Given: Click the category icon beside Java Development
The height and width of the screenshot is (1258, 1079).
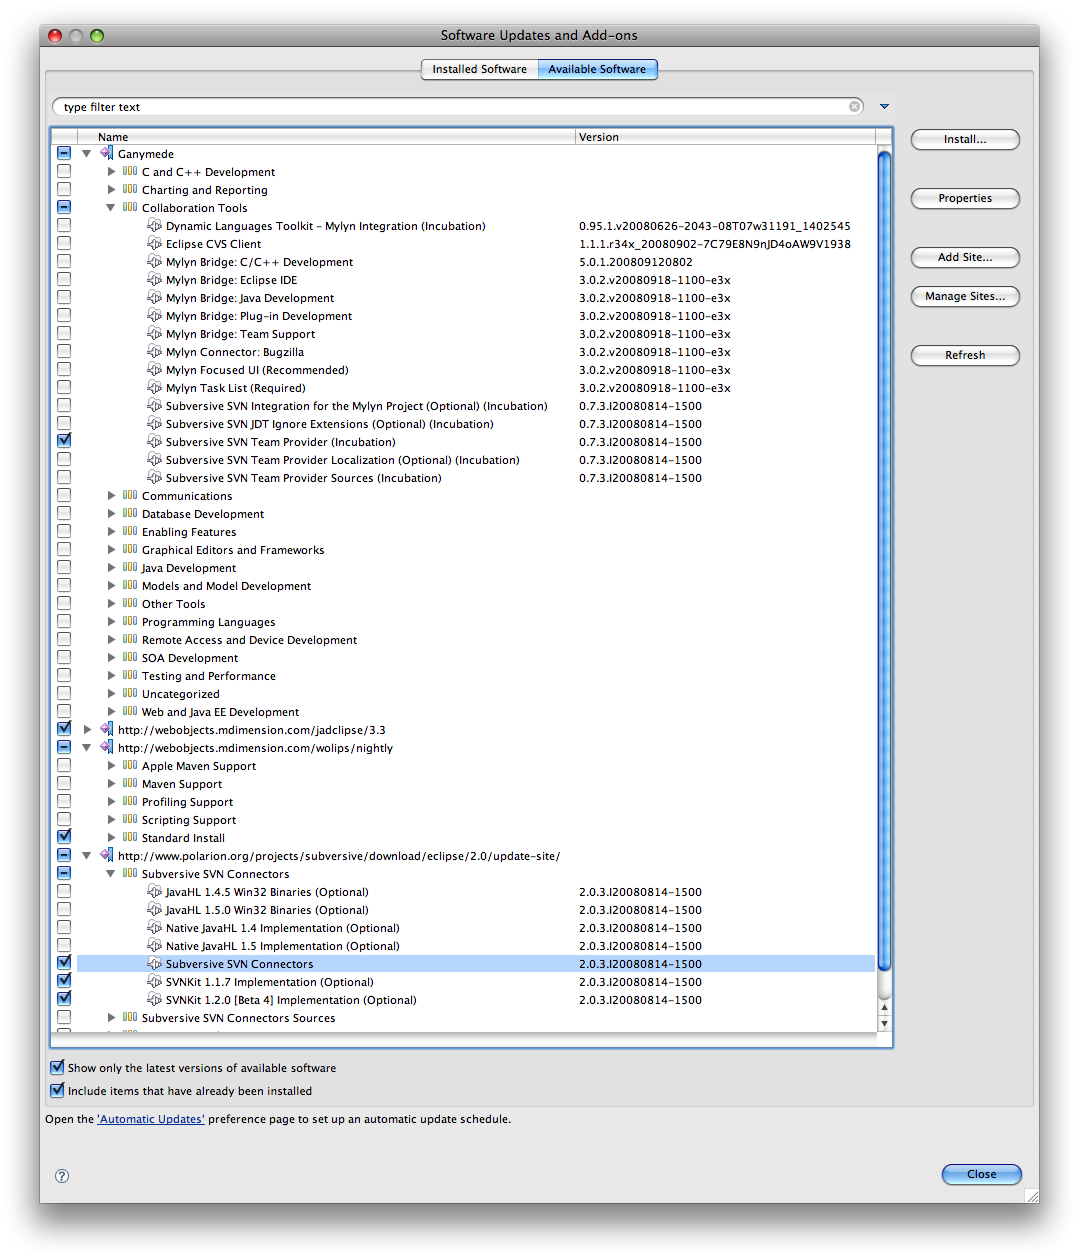Looking at the screenshot, I should [130, 568].
